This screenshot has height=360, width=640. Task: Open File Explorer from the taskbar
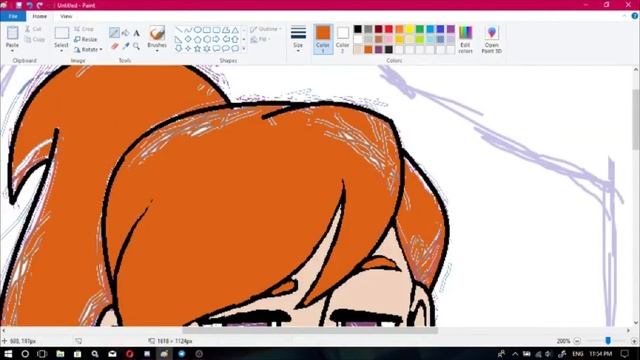point(60,353)
